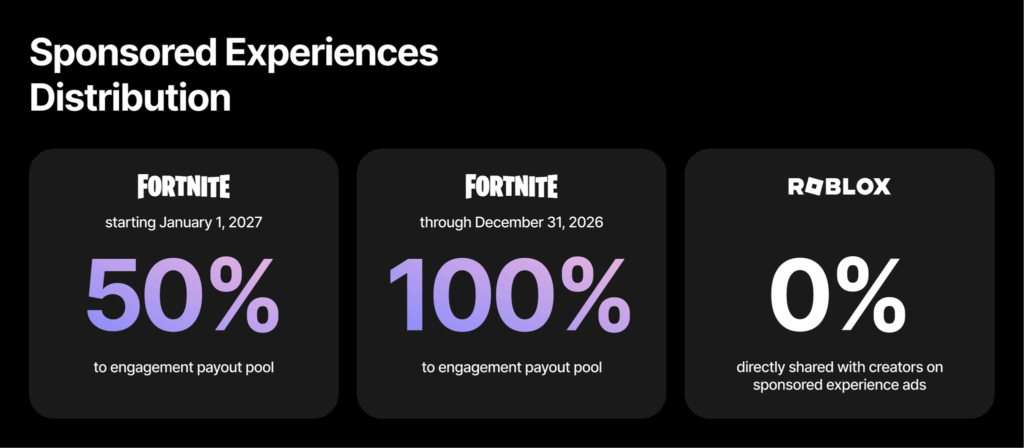Screen dimensions: 1024x448
Task: Click the Roblox wordmark logo
Action: pos(839,186)
